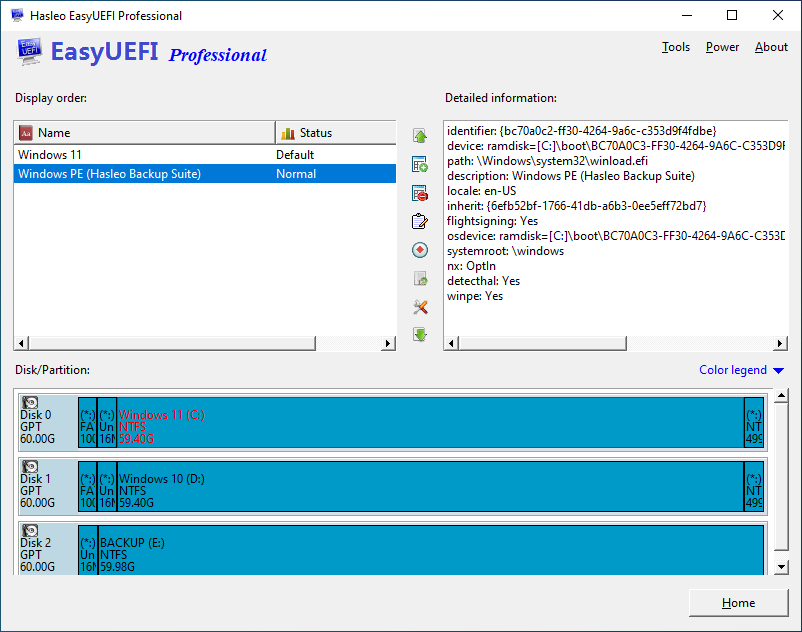This screenshot has height=632, width=802.
Task: Click the locale: en-US line
Action: [x=481, y=191]
